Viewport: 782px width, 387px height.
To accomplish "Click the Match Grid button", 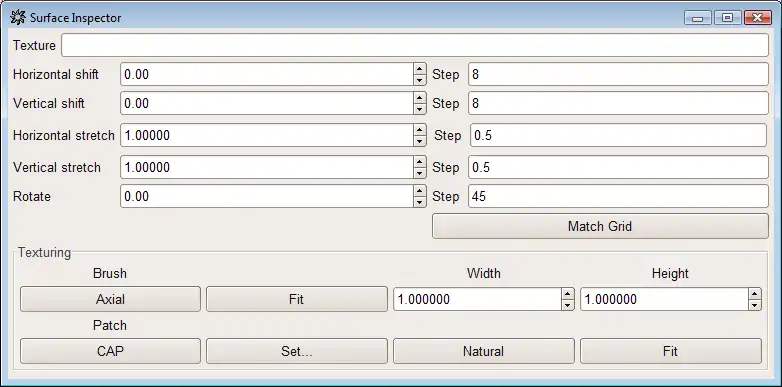I will pos(600,226).
